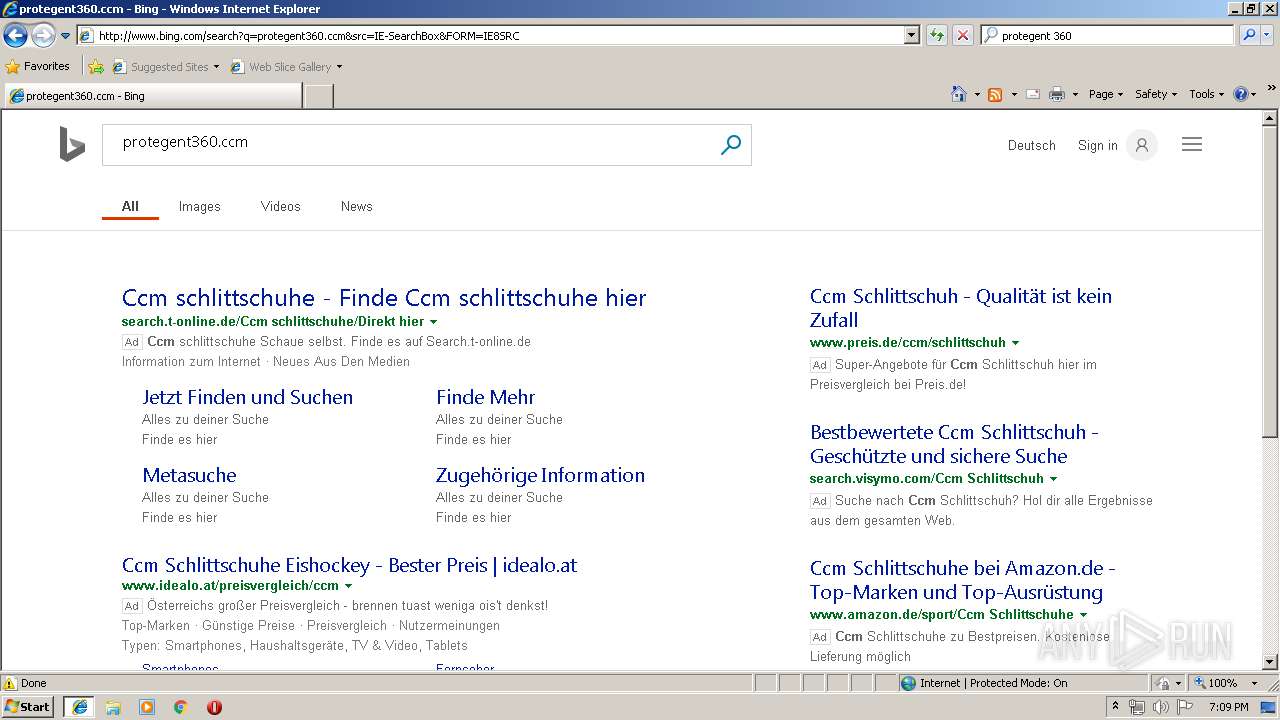This screenshot has width=1280, height=720.
Task: Expand the Safety menu
Action: click(x=1156, y=94)
